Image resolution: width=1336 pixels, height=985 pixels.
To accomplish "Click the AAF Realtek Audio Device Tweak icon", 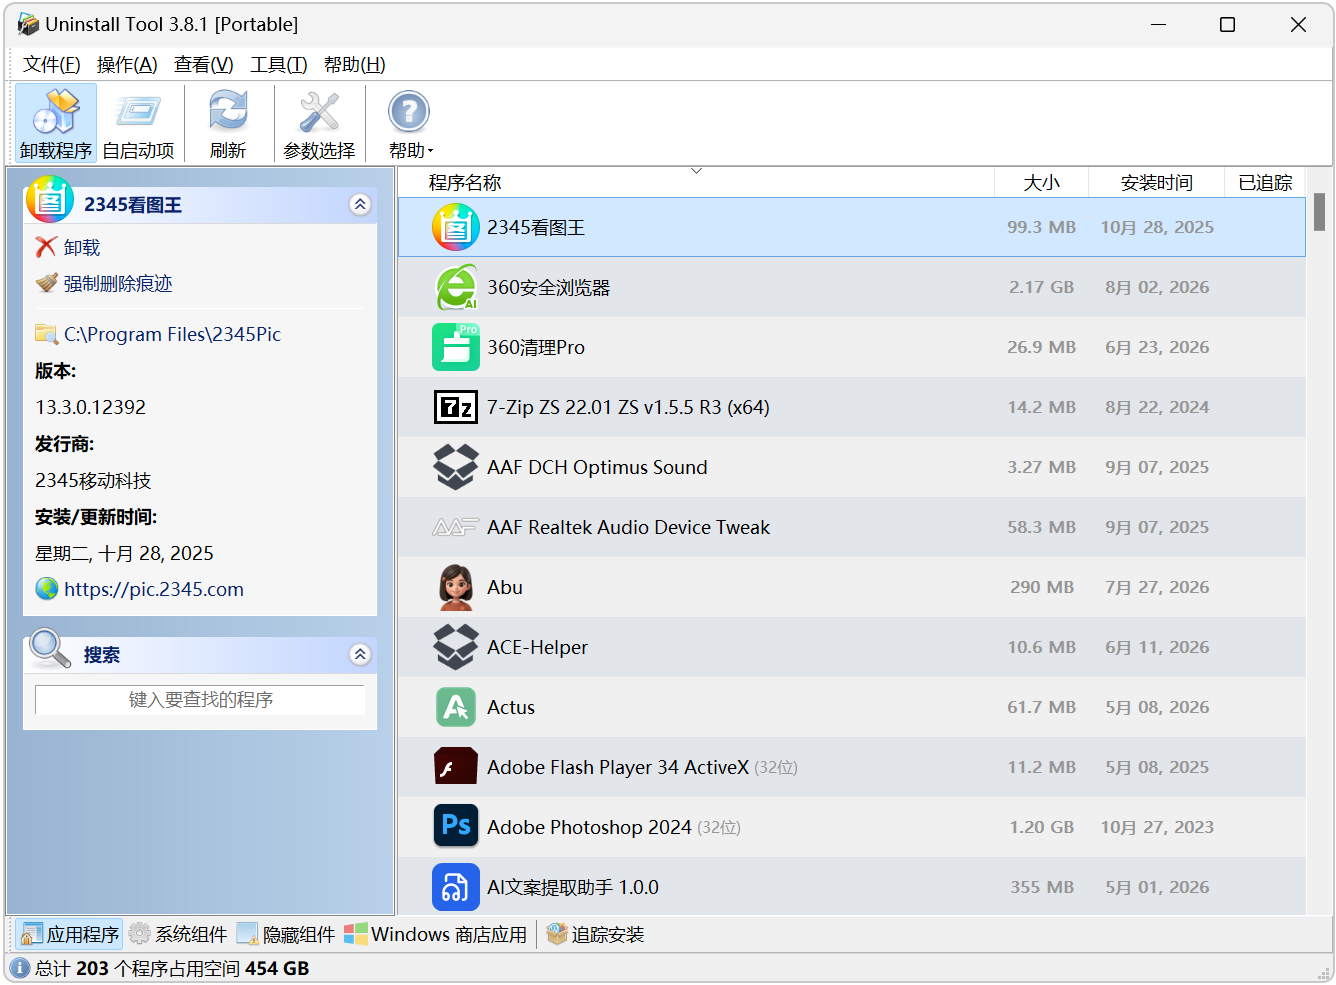I will click(455, 527).
